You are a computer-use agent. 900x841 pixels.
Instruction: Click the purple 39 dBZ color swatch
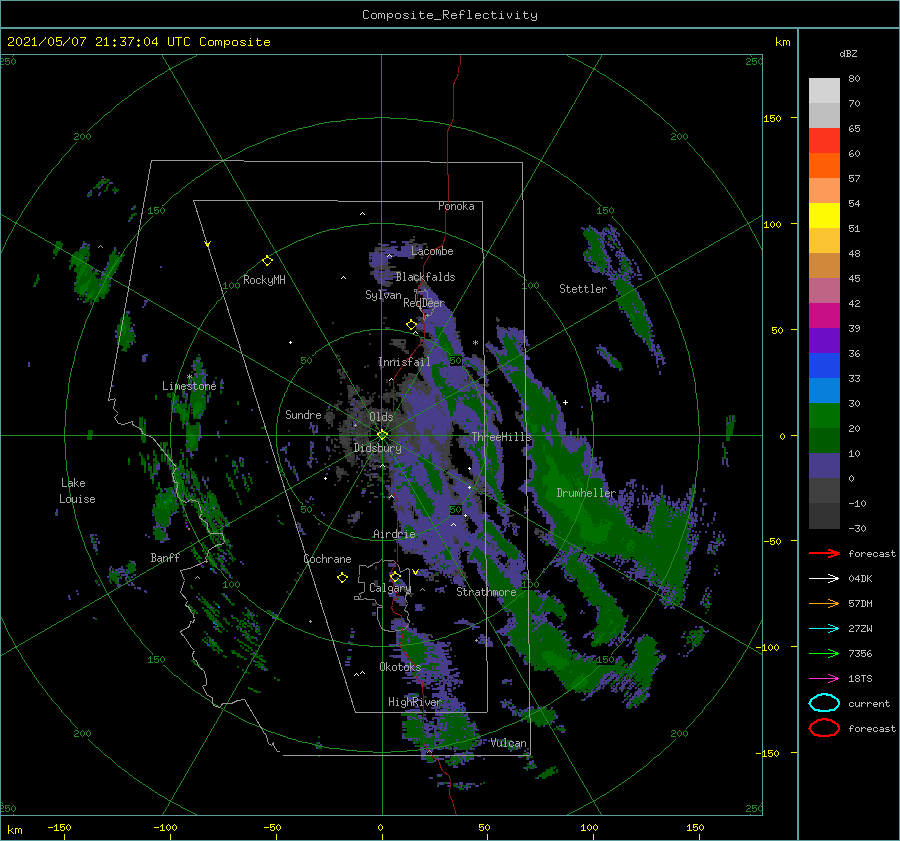tap(824, 340)
